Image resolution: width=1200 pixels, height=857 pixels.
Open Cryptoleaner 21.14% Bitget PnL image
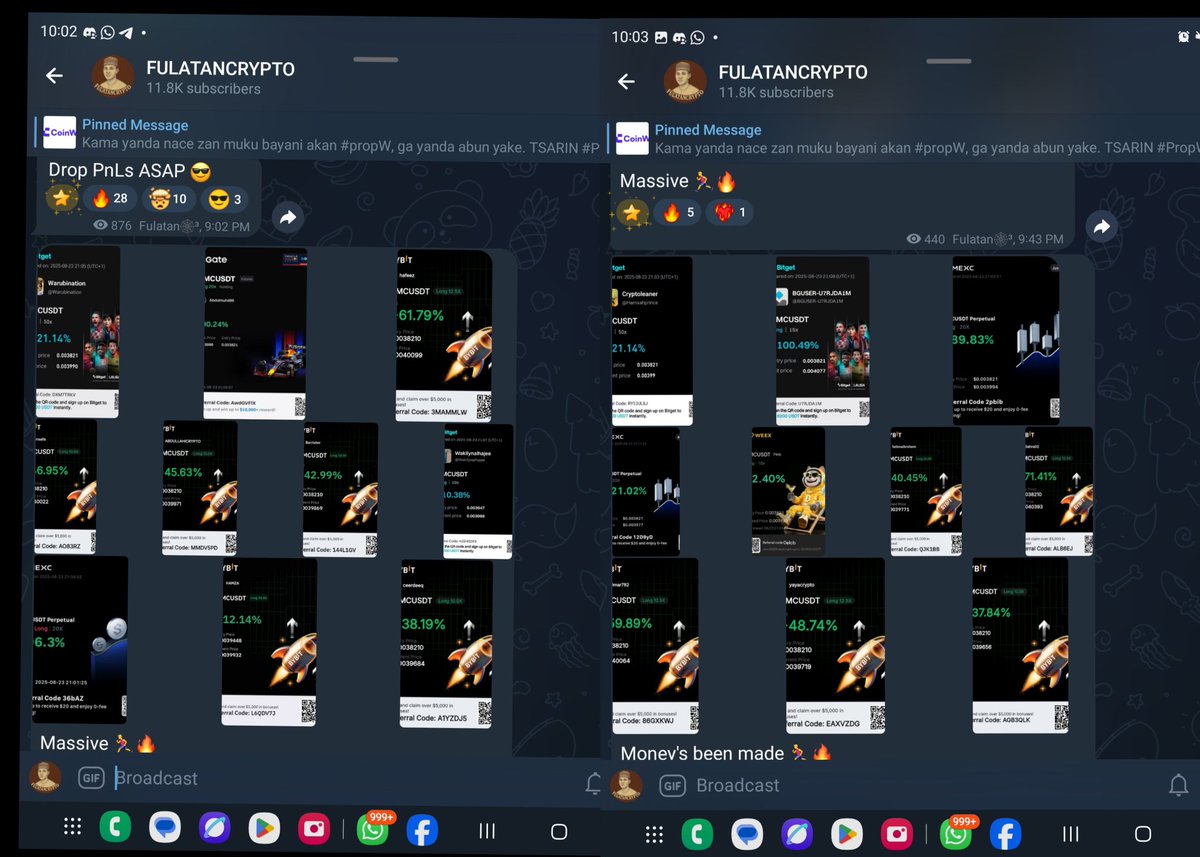click(x=651, y=340)
